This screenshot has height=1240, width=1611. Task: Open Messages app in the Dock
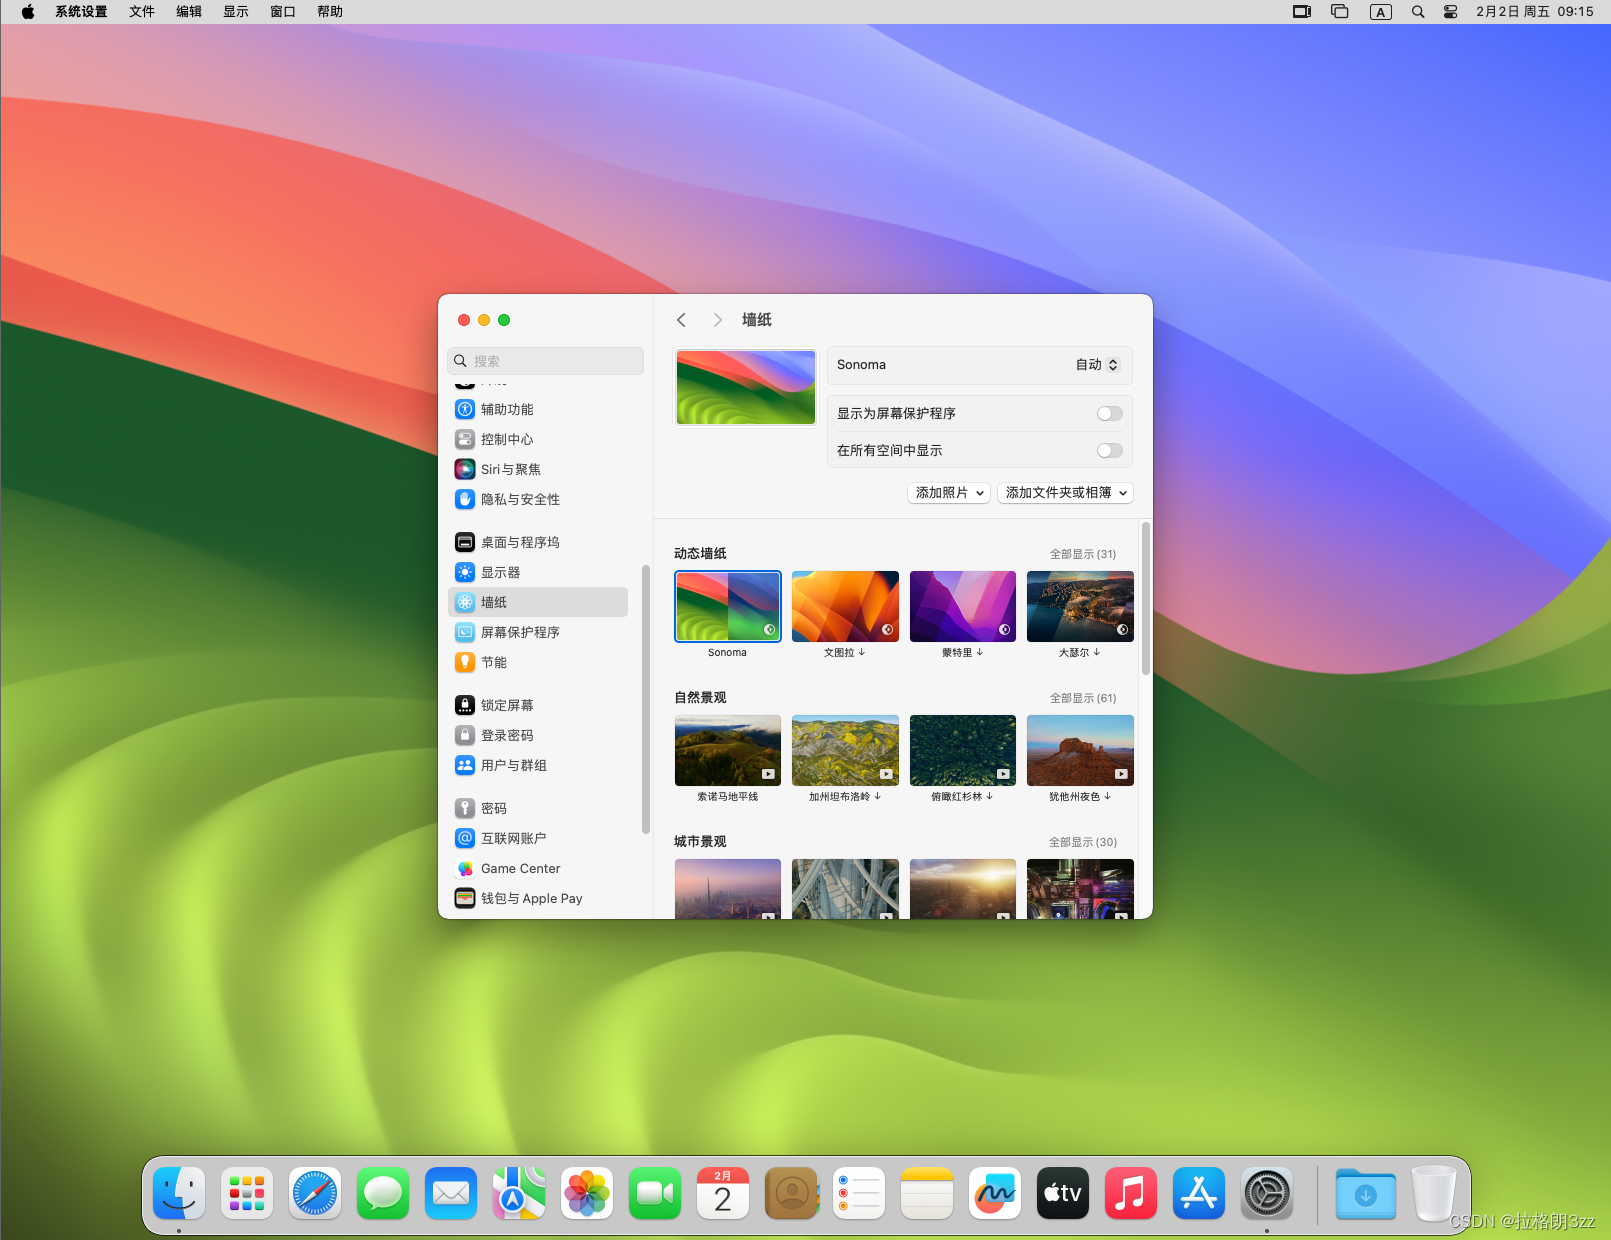click(x=383, y=1193)
